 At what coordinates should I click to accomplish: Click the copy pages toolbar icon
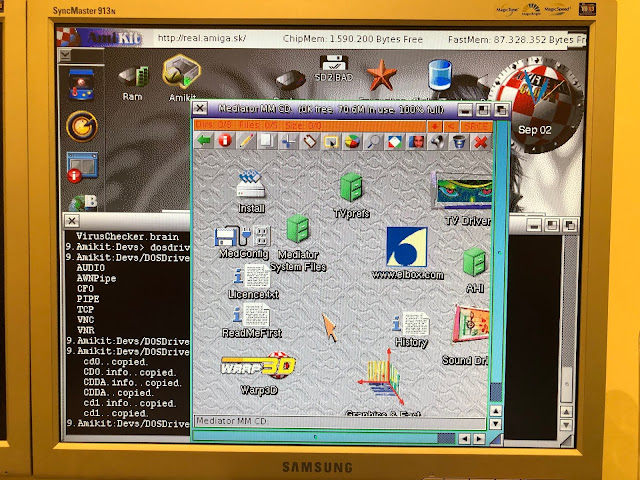click(267, 141)
